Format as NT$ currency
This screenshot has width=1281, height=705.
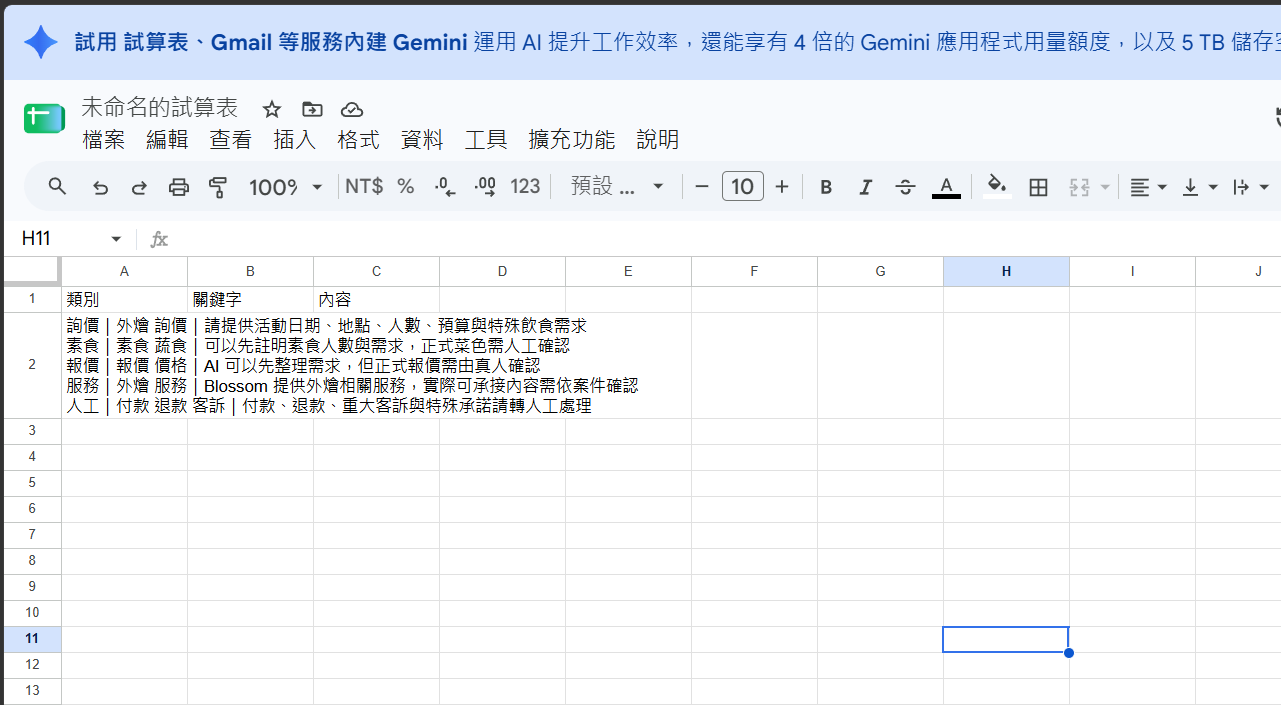point(364,187)
